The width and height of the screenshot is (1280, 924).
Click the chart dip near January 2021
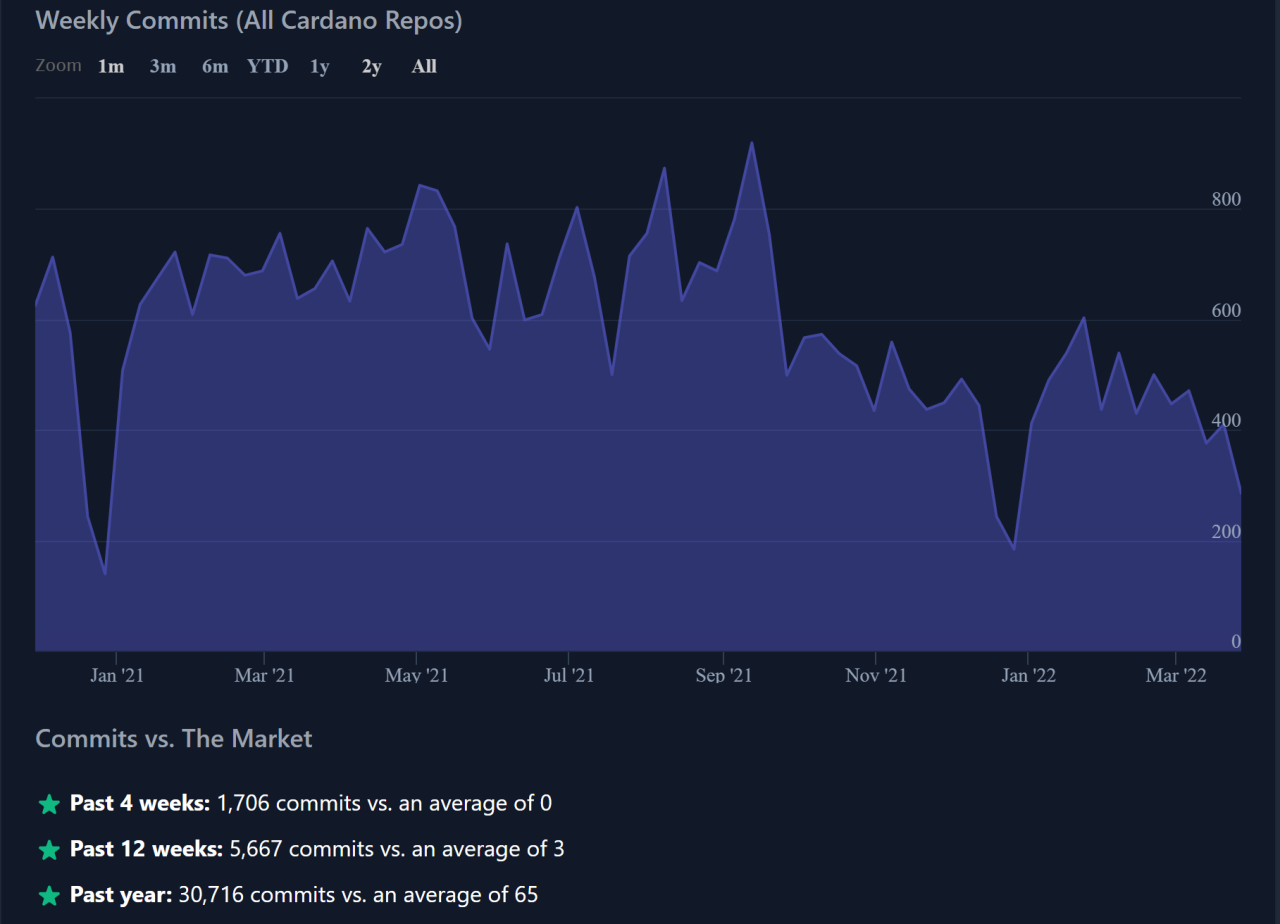pyautogui.click(x=105, y=572)
